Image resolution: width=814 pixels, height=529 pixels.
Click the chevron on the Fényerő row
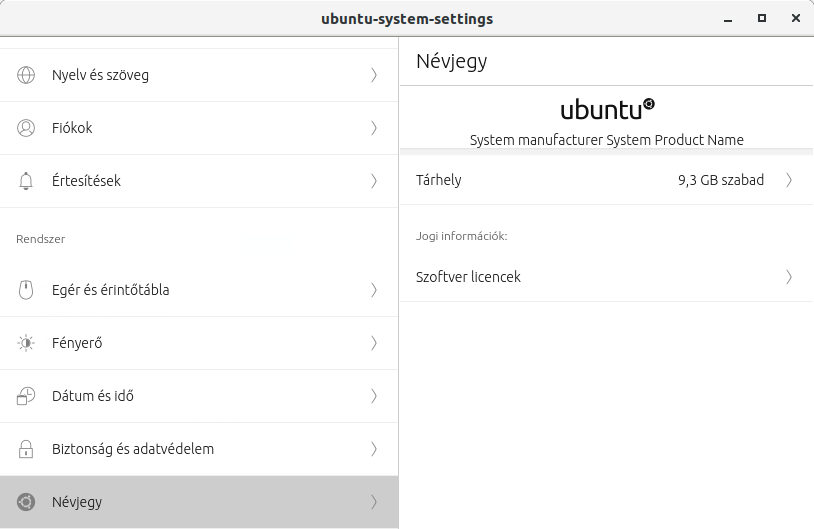click(374, 343)
